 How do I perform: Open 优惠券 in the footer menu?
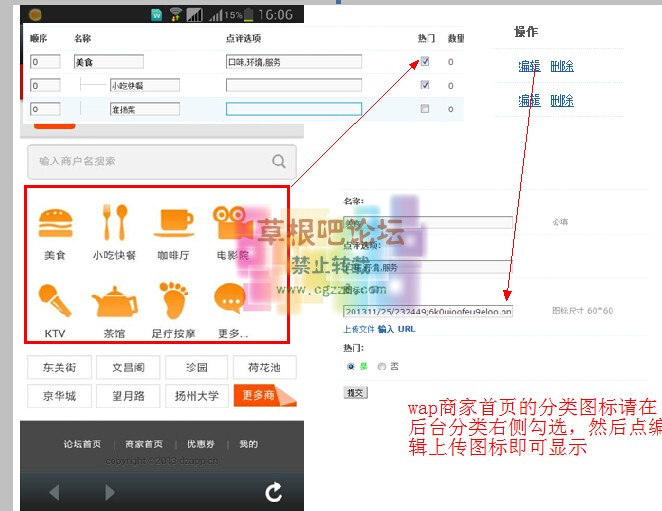[201, 444]
